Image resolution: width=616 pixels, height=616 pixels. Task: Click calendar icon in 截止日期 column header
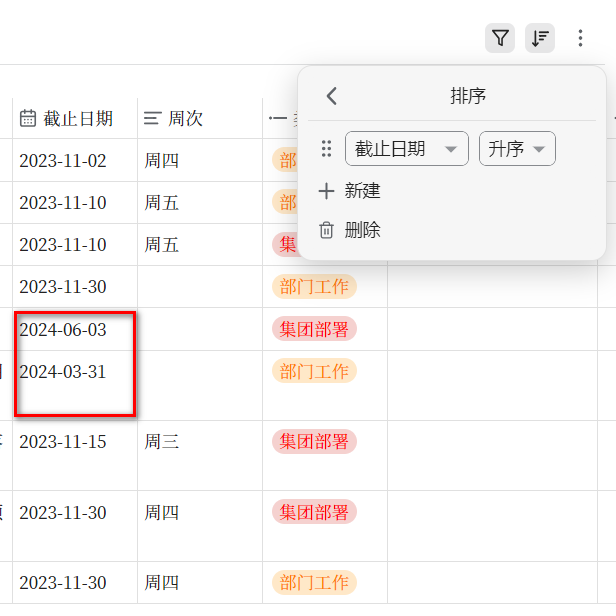pyautogui.click(x=28, y=118)
